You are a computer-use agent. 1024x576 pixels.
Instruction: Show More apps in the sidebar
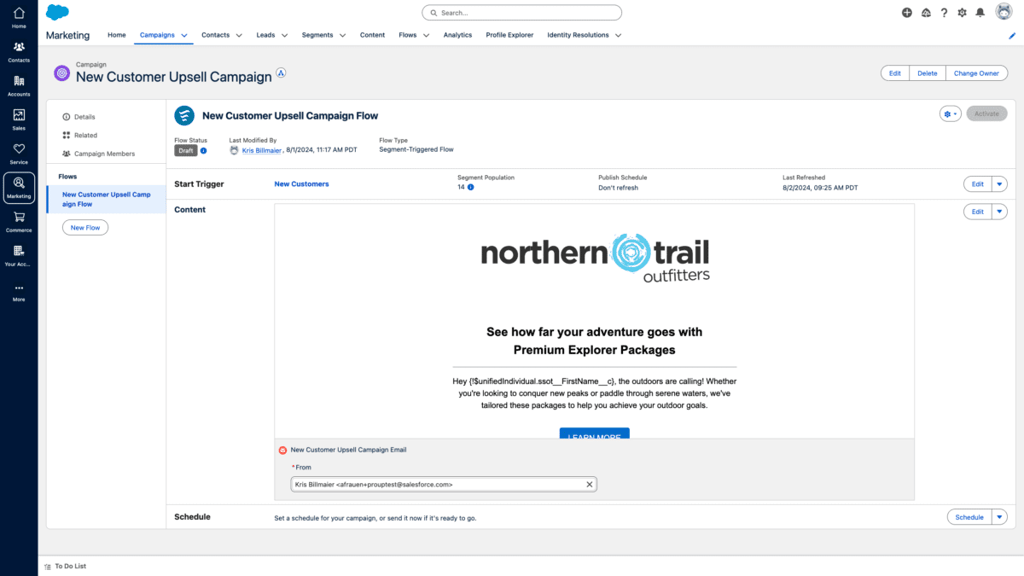[19, 292]
